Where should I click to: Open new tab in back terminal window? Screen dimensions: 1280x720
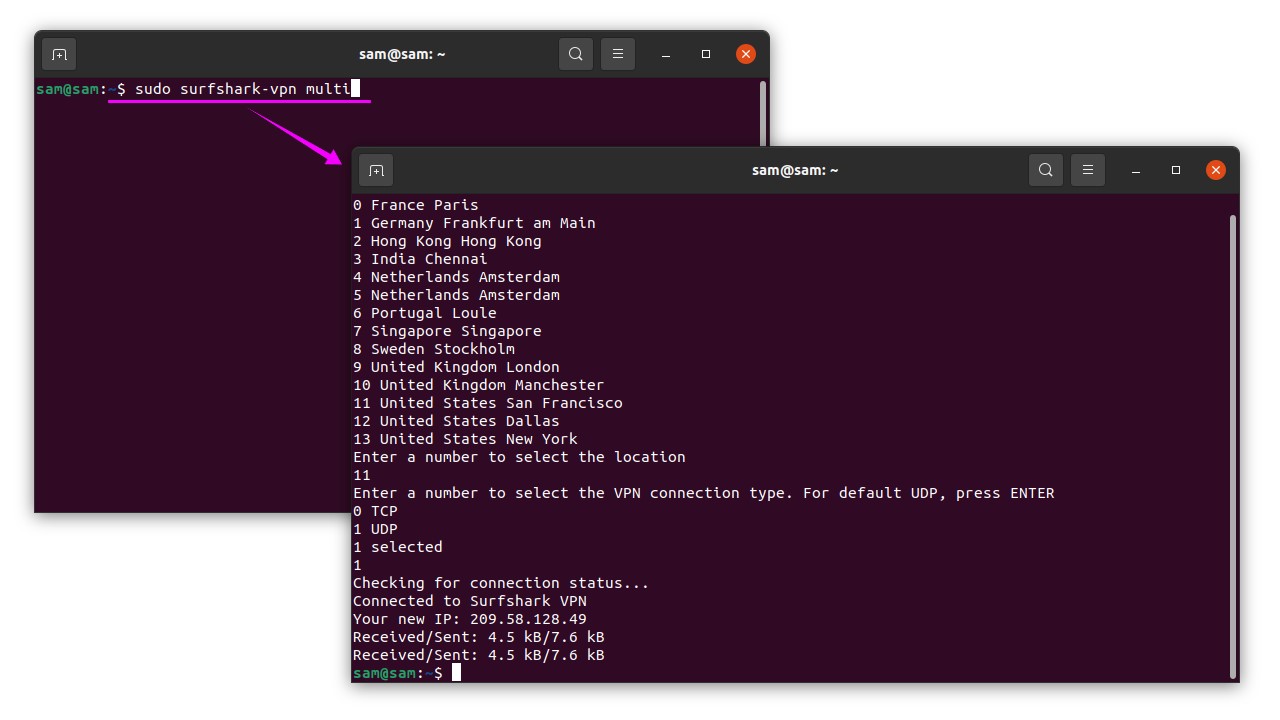pyautogui.click(x=59, y=54)
